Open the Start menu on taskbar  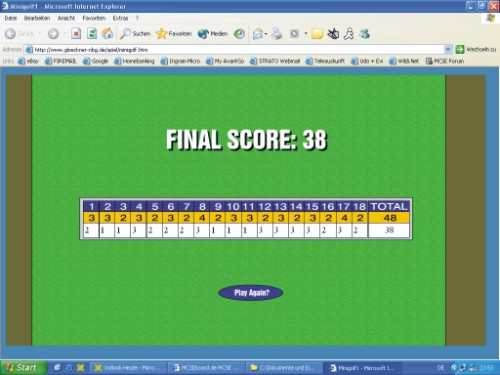23,367
